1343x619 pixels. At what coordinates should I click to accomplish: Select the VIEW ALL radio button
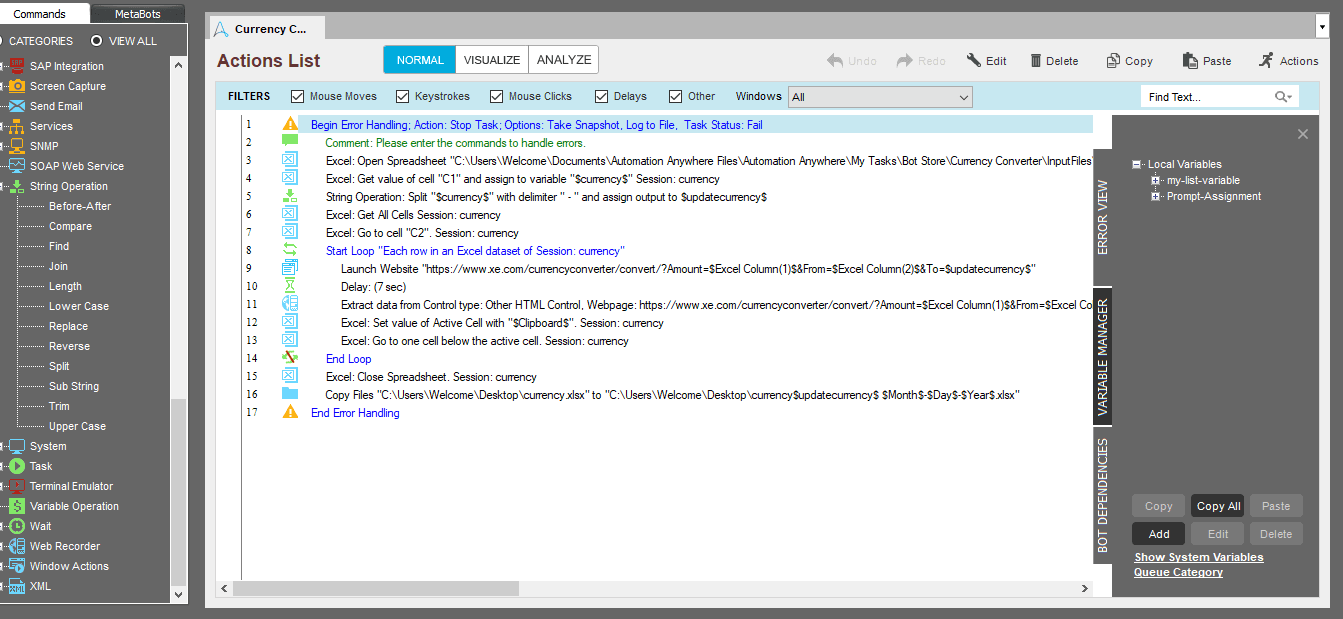(x=97, y=41)
